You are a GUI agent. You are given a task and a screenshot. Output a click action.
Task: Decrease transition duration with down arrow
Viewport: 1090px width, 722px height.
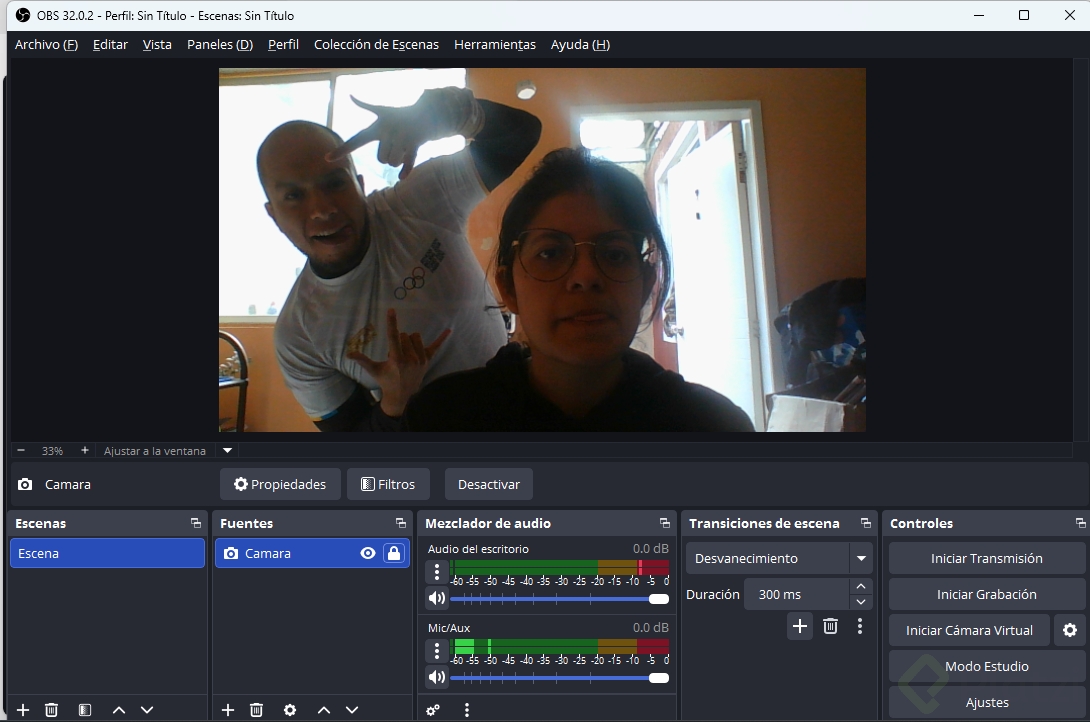[x=861, y=602]
